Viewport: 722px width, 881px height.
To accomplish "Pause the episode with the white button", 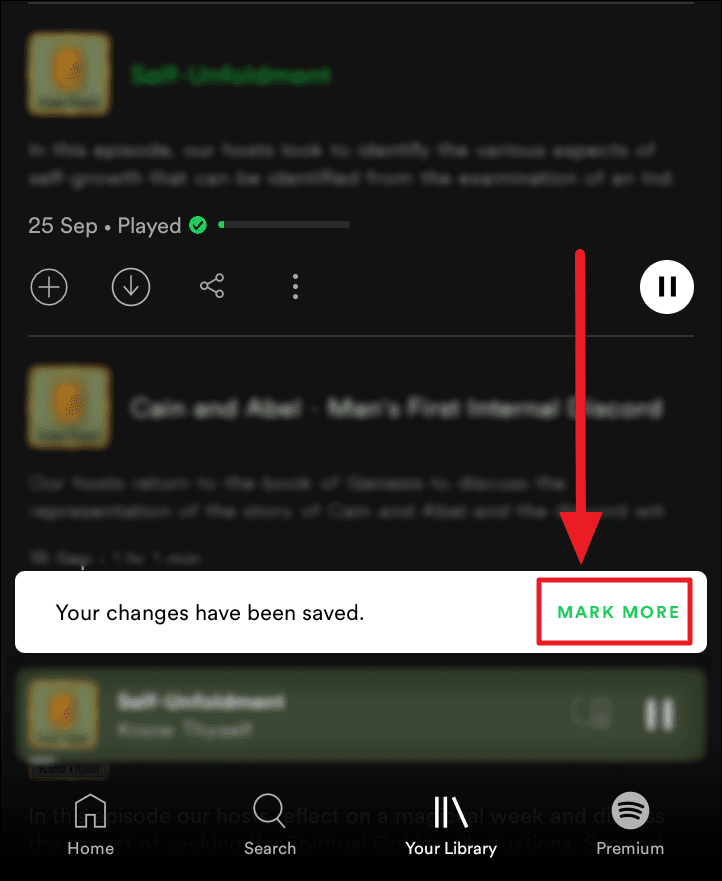I will pos(667,287).
